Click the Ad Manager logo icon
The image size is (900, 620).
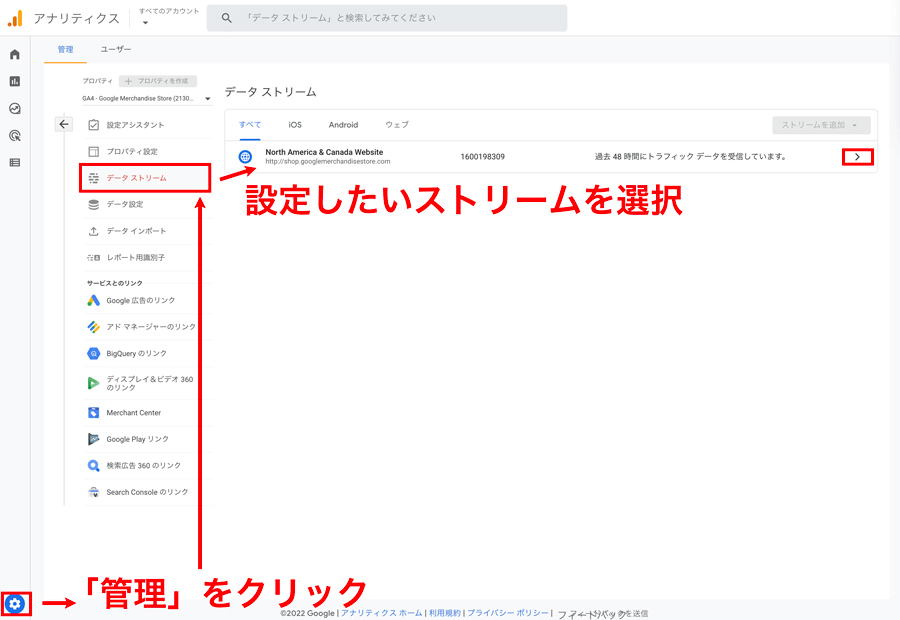coord(94,327)
